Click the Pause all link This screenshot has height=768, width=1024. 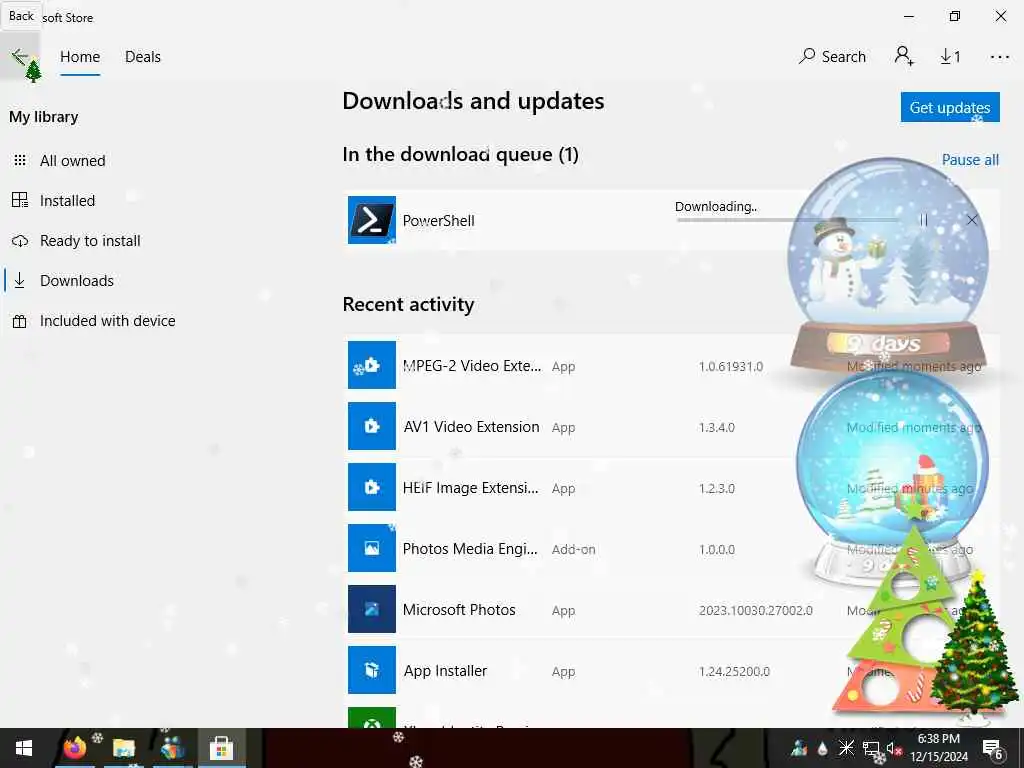click(970, 159)
